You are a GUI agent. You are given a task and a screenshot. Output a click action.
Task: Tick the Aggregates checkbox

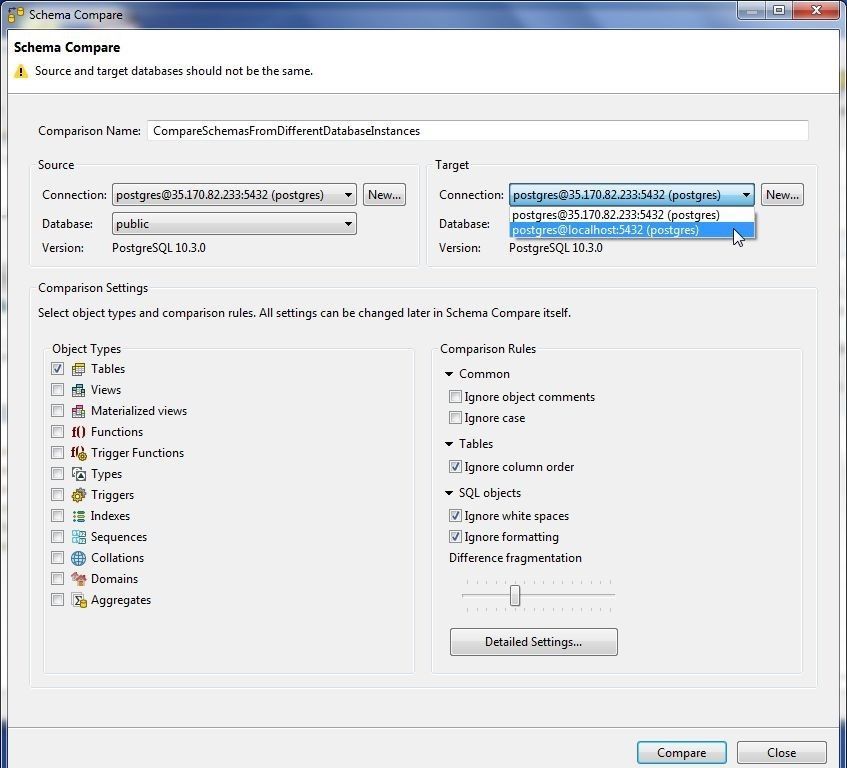tap(57, 600)
